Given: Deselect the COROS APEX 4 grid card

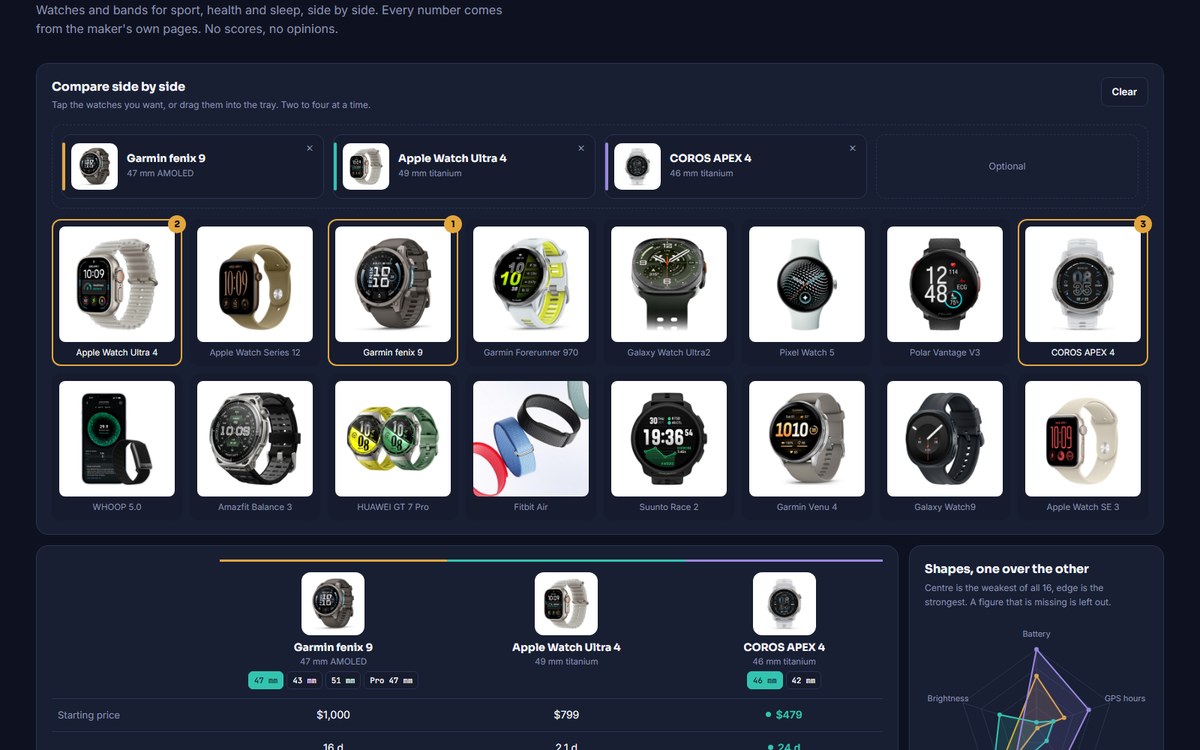Looking at the screenshot, I should click(x=1083, y=293).
